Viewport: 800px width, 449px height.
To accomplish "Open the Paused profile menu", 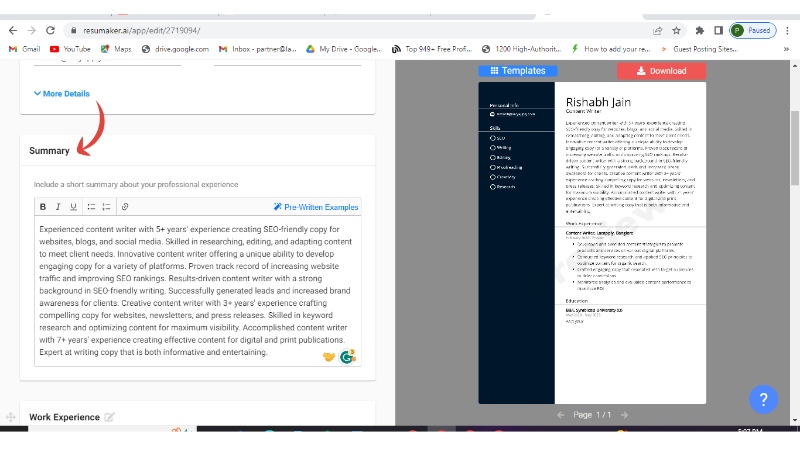I will point(752,31).
